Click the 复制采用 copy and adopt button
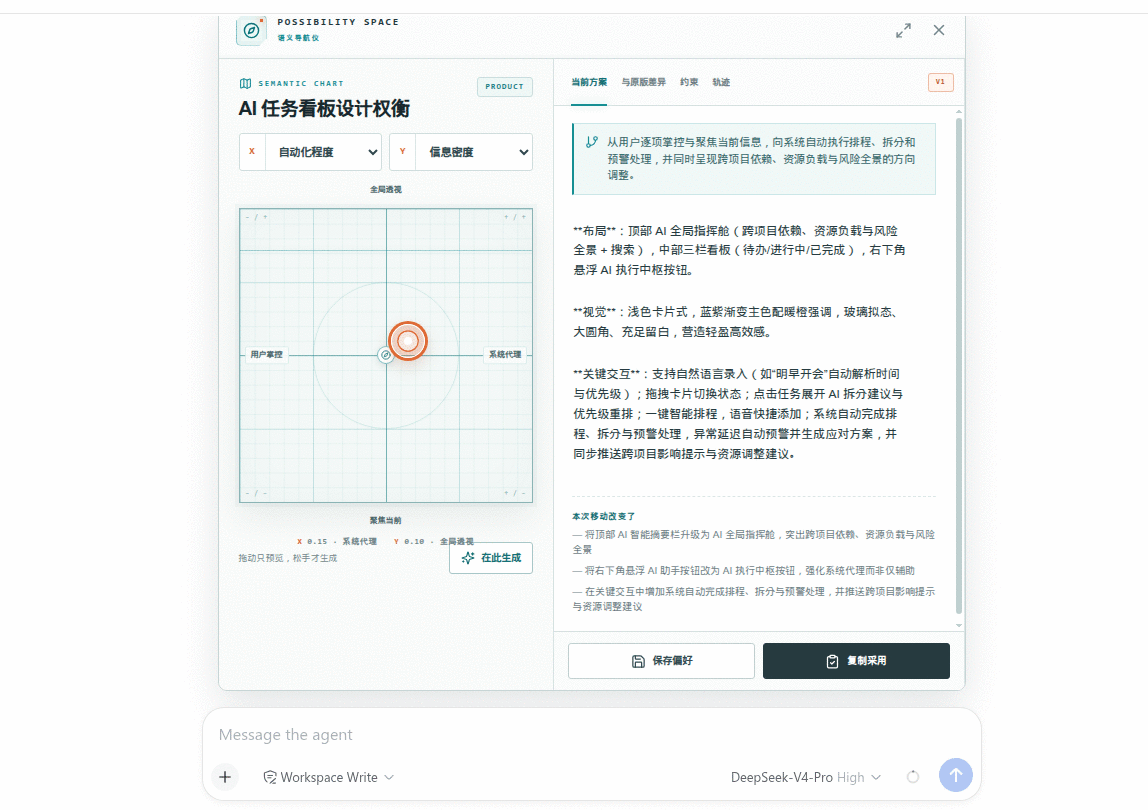The width and height of the screenshot is (1148, 810). 856,661
